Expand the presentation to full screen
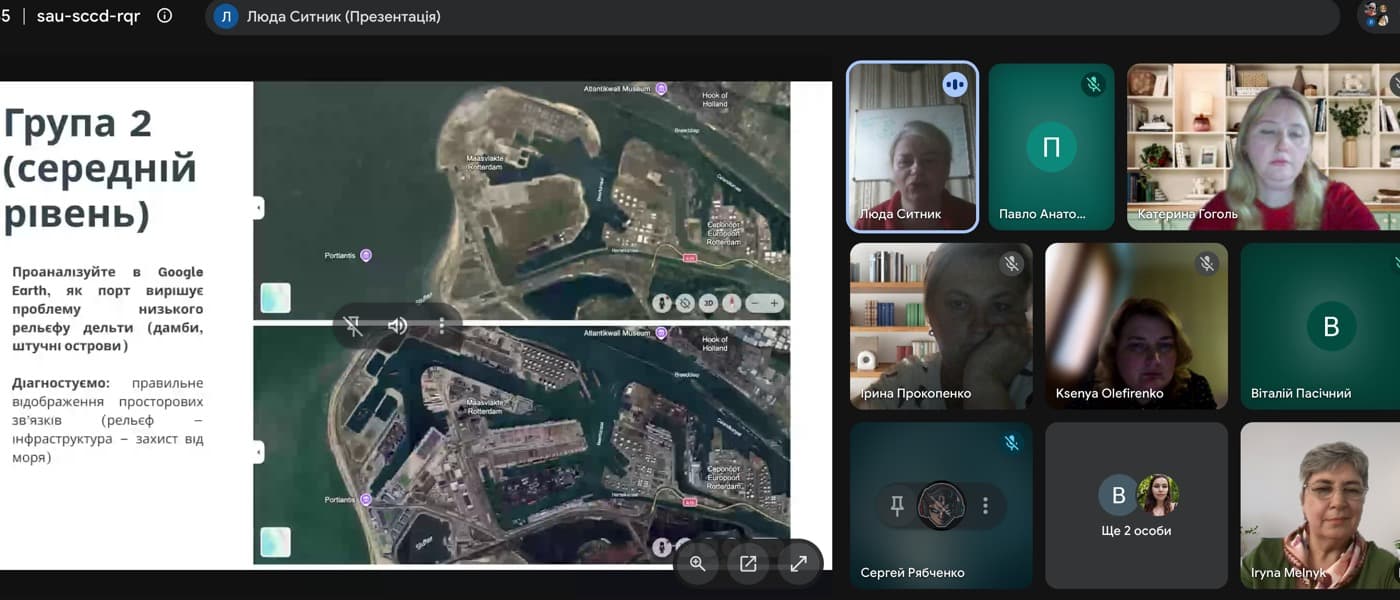The height and width of the screenshot is (600, 1400). click(798, 563)
